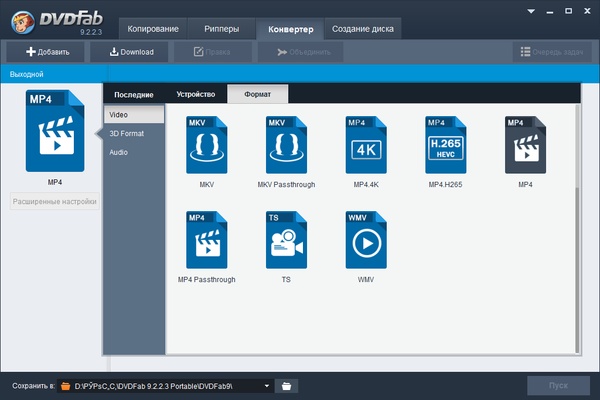Open the browse folder icon next to save path
600x400 pixels.
click(x=285, y=385)
